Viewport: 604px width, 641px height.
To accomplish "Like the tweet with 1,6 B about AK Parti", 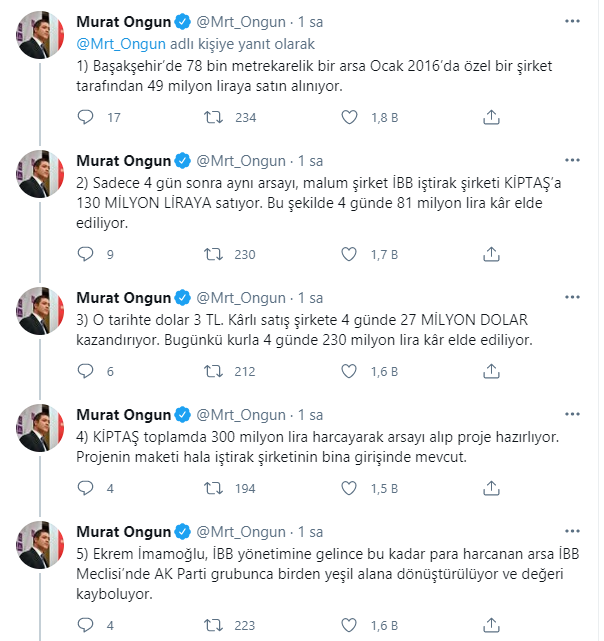I will [349, 625].
